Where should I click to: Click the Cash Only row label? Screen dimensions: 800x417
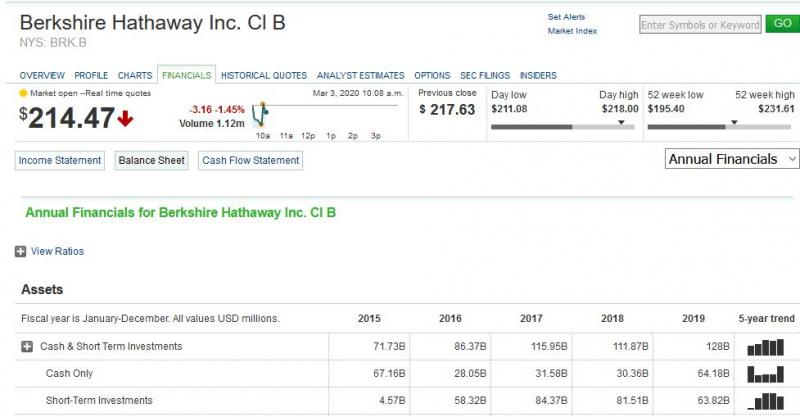click(69, 374)
